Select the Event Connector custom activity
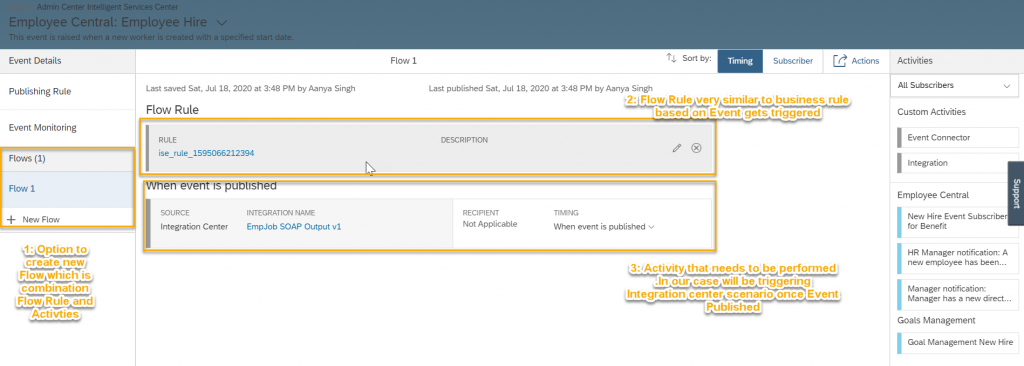 coord(953,138)
